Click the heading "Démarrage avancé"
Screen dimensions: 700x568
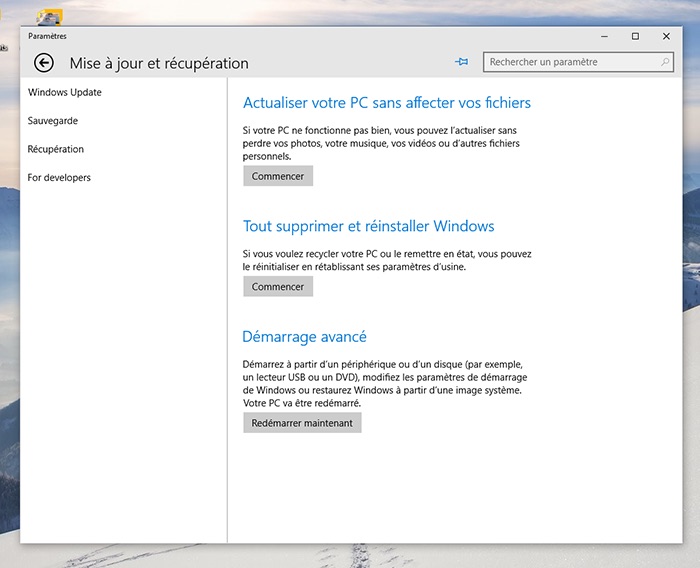tap(304, 337)
